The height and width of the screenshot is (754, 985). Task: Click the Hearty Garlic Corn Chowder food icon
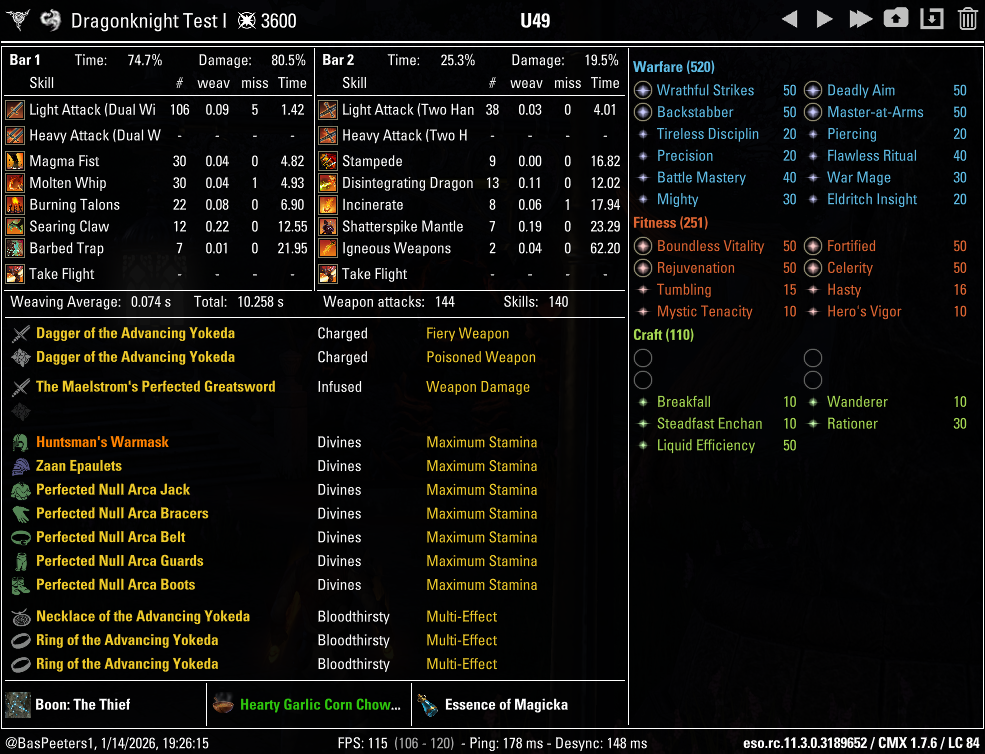click(x=223, y=705)
